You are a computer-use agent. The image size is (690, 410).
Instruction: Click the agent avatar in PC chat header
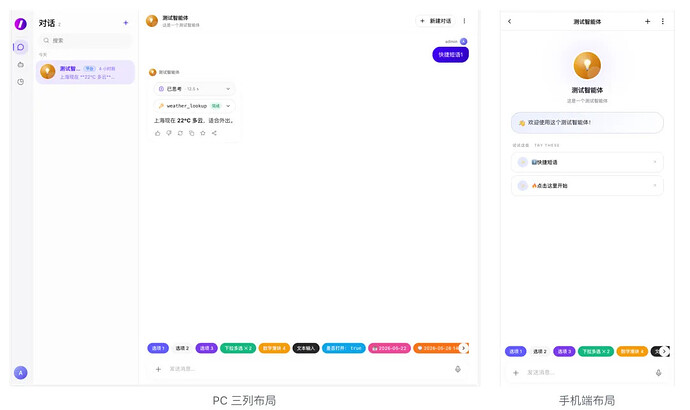point(152,21)
